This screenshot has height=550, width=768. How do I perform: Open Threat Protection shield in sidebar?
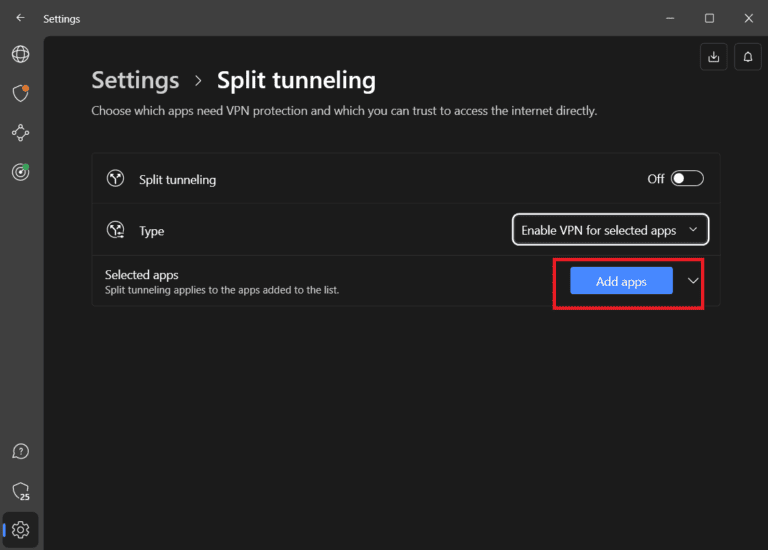[x=20, y=93]
